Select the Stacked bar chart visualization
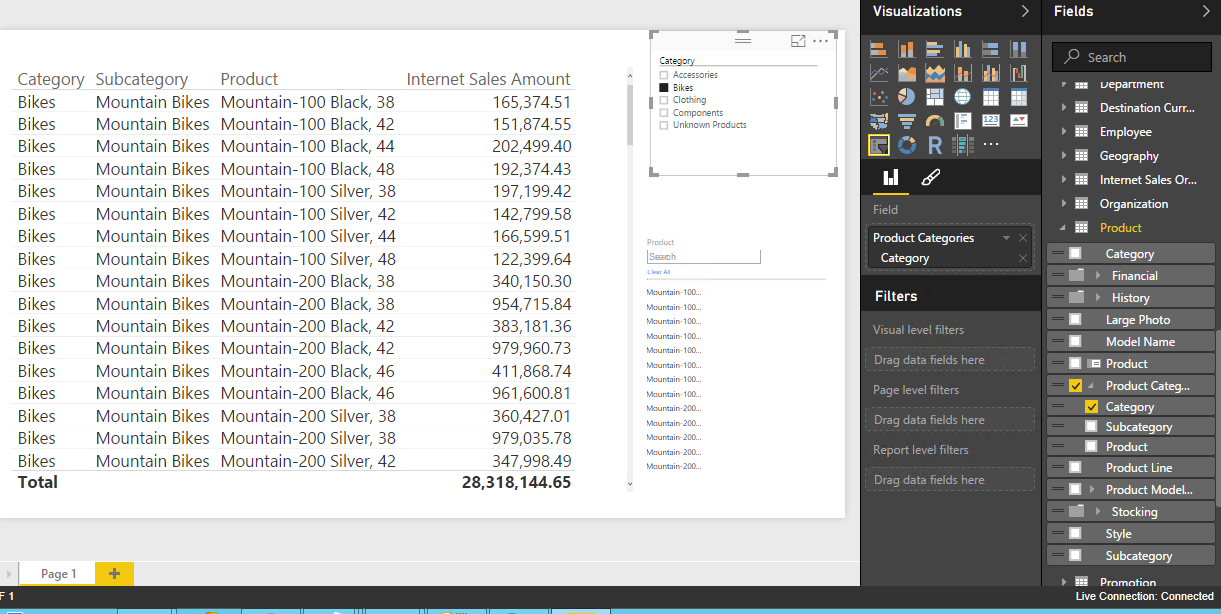The width and height of the screenshot is (1221, 614). coord(879,49)
